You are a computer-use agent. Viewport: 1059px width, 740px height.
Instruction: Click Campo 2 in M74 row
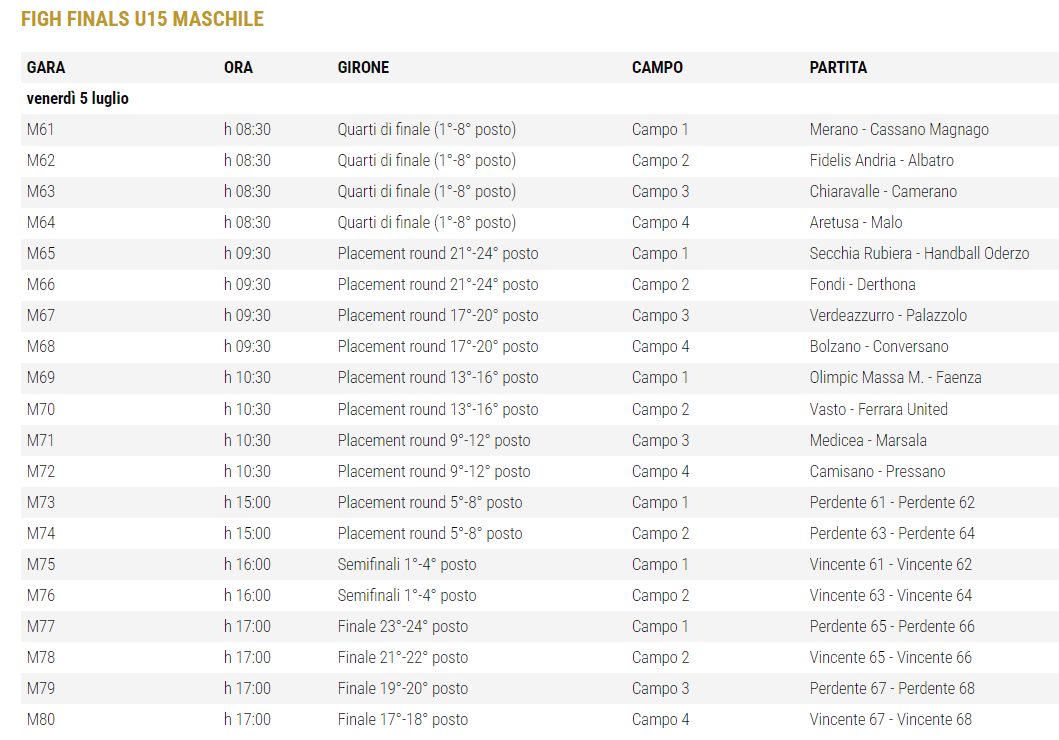661,534
